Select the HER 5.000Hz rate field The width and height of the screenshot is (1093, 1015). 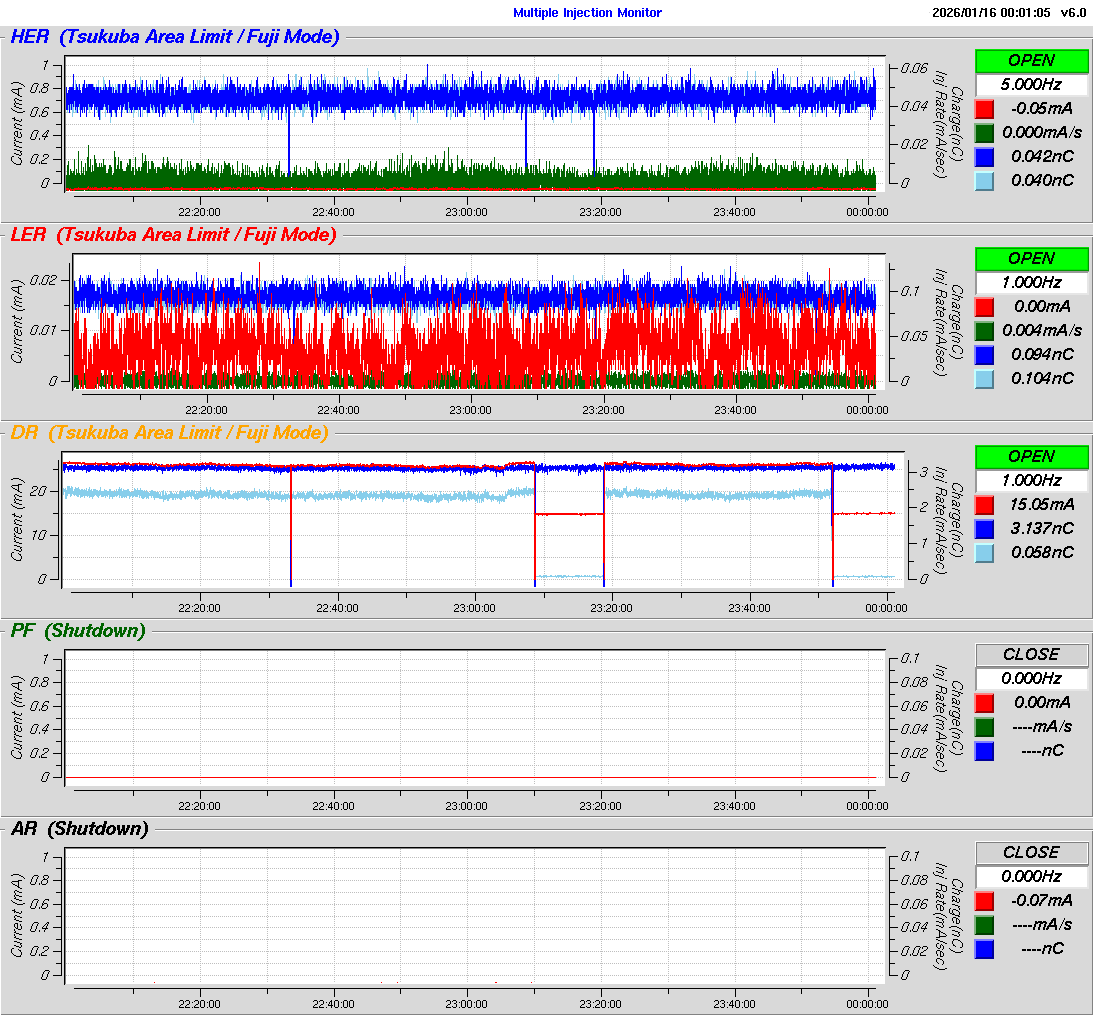point(1031,84)
